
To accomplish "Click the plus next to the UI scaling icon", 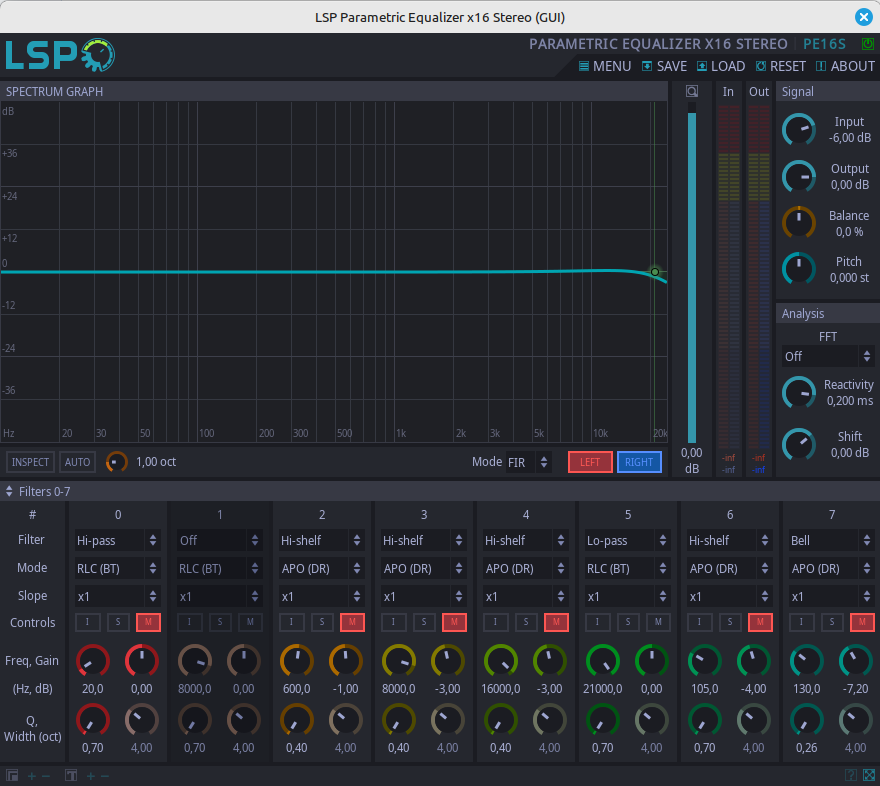I will (32, 776).
